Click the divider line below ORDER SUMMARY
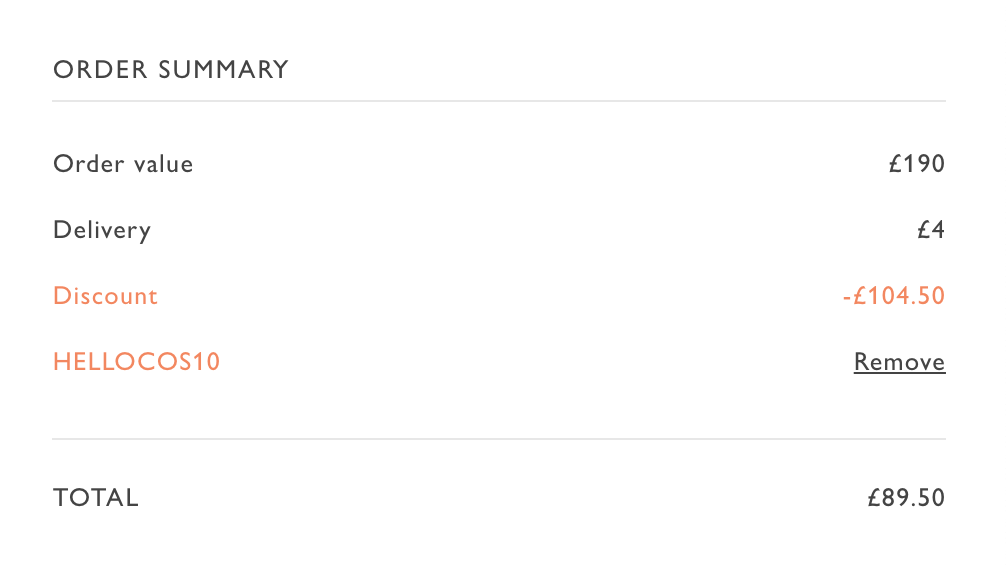This screenshot has width=1006, height=568. pos(499,101)
